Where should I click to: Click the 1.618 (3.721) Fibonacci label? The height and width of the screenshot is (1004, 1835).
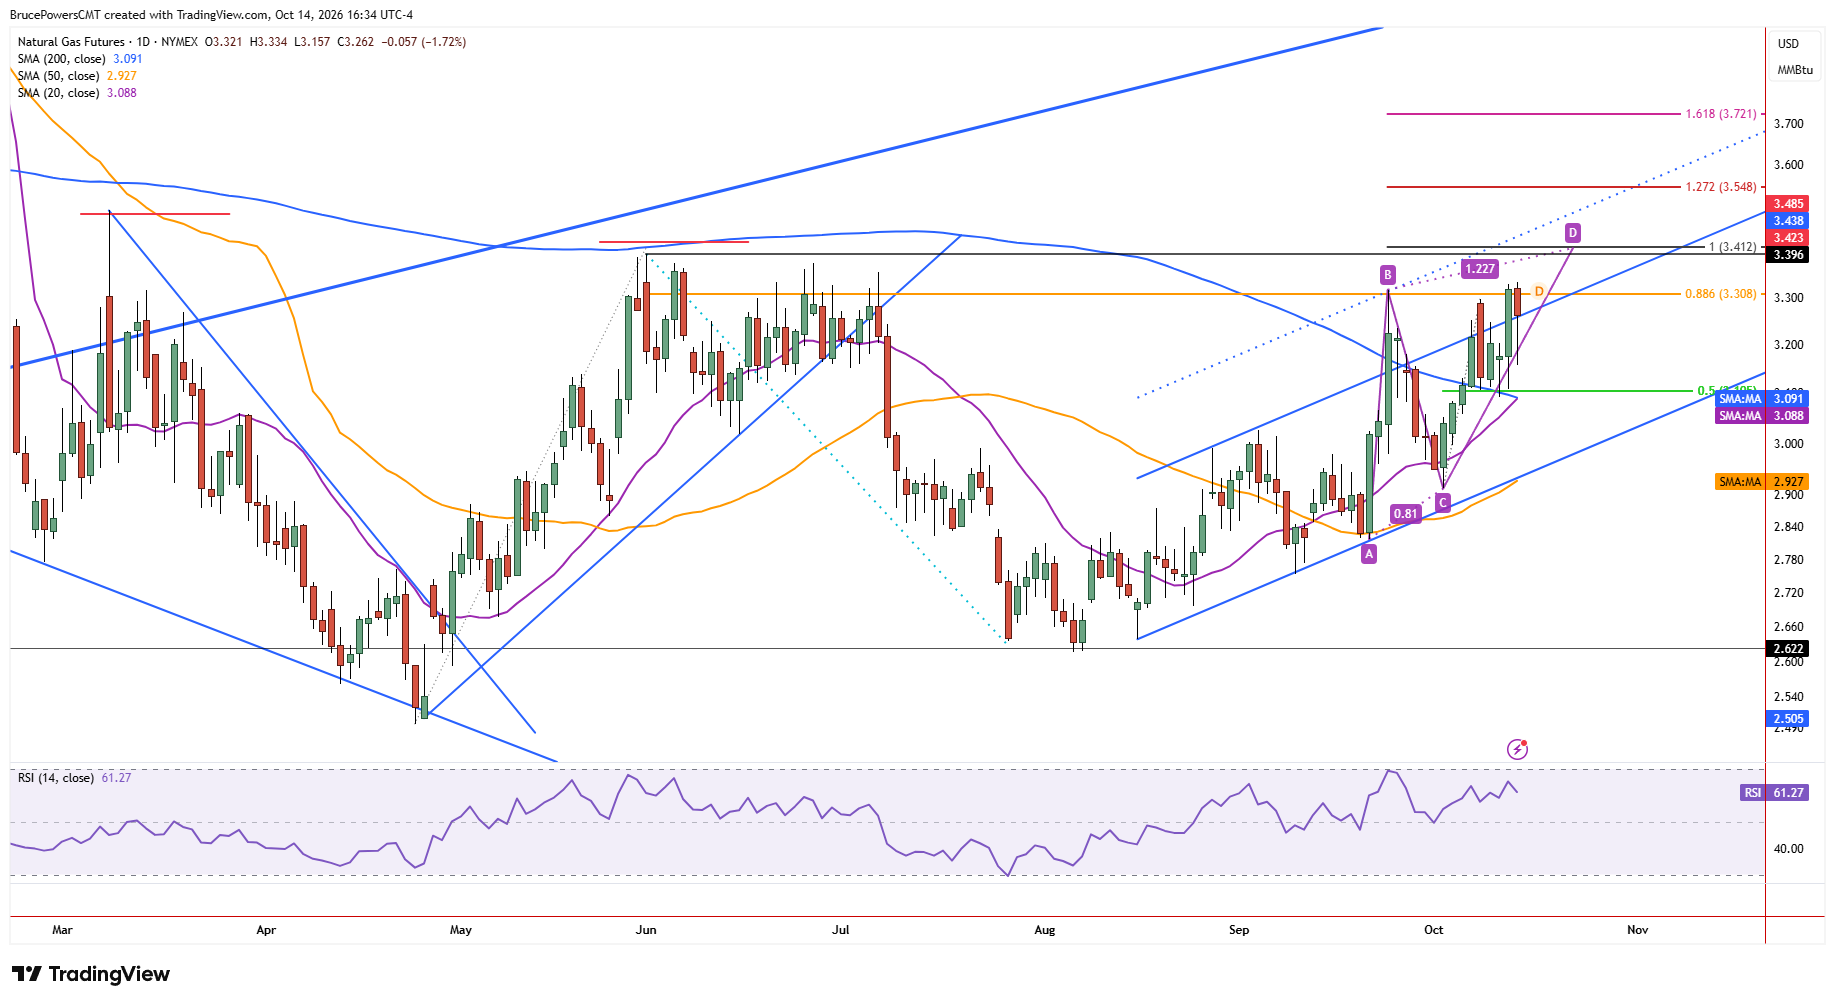click(x=1721, y=114)
